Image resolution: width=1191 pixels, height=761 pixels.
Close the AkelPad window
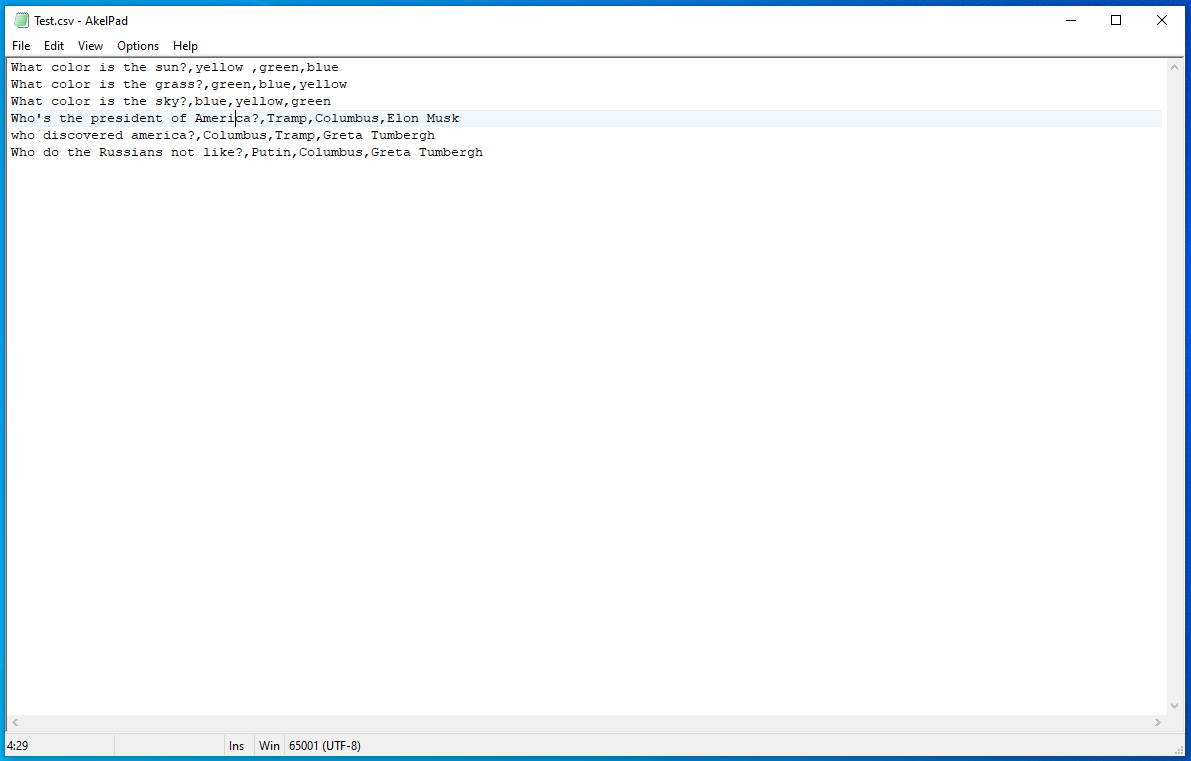point(1161,21)
